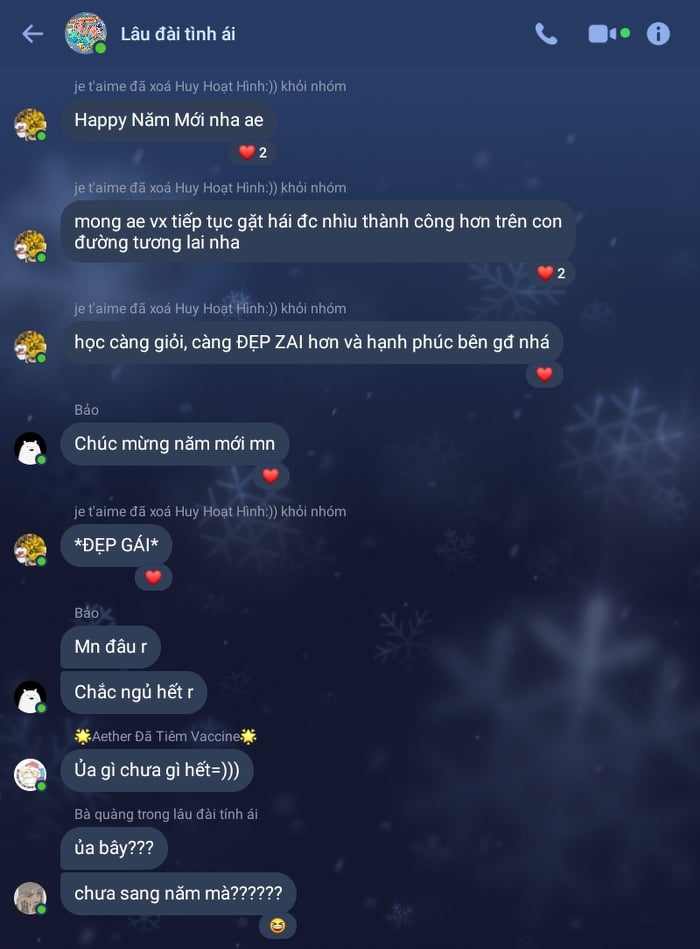Open the avatar beside 'chưa sang năm mà'
Image resolution: width=700 pixels, height=949 pixels.
(x=30, y=898)
